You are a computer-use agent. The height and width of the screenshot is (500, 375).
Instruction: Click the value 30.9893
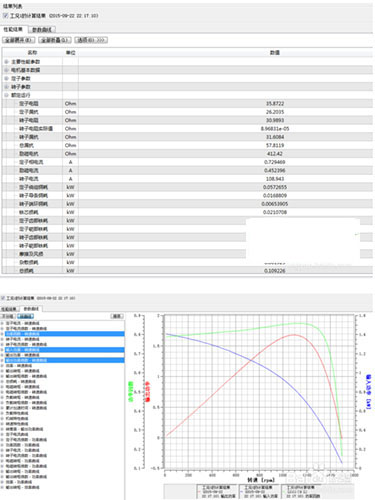[x=275, y=120]
